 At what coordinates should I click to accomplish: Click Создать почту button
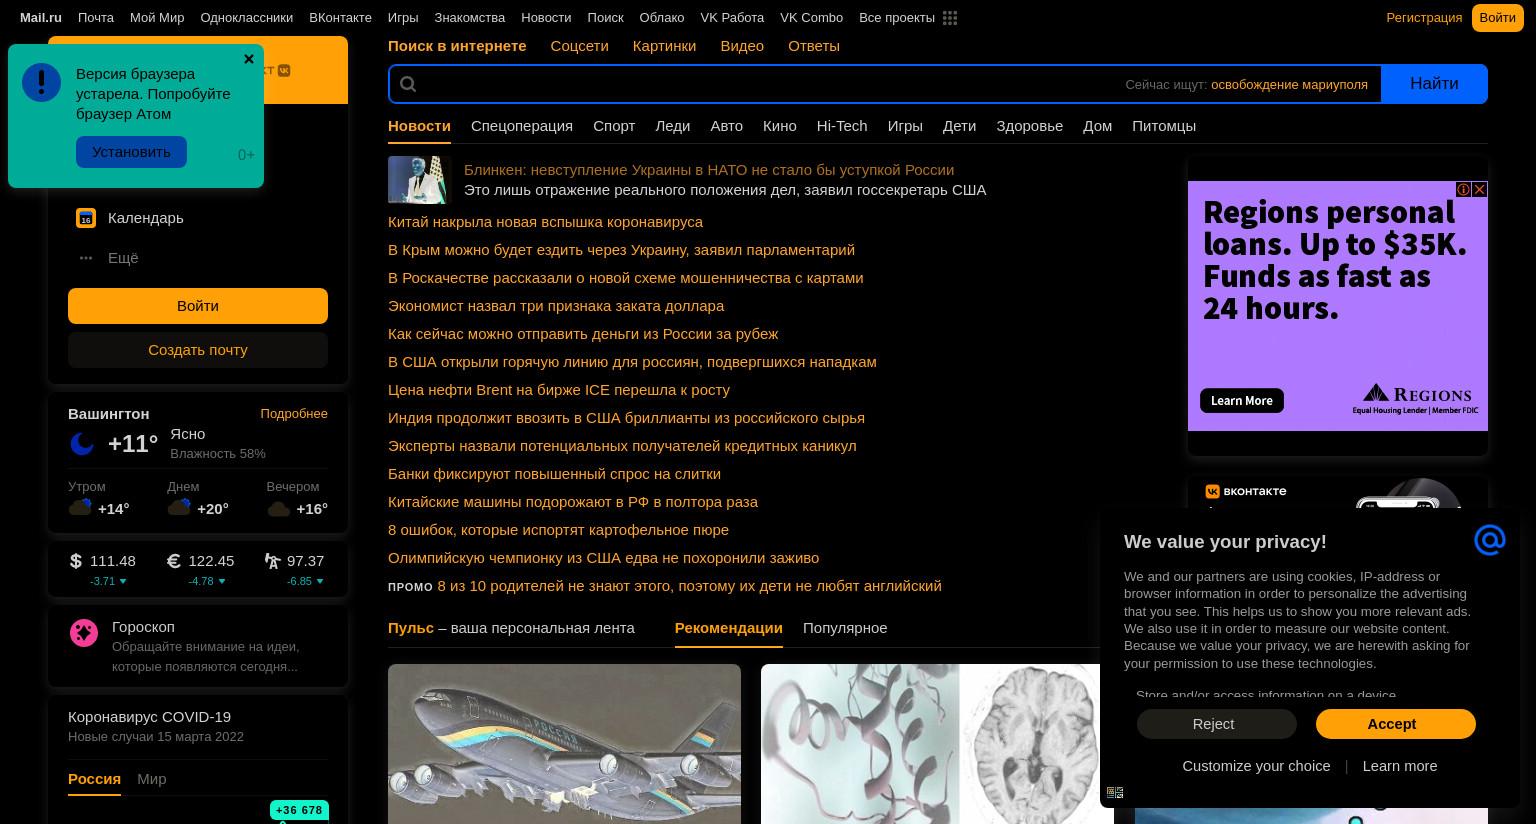[198, 350]
